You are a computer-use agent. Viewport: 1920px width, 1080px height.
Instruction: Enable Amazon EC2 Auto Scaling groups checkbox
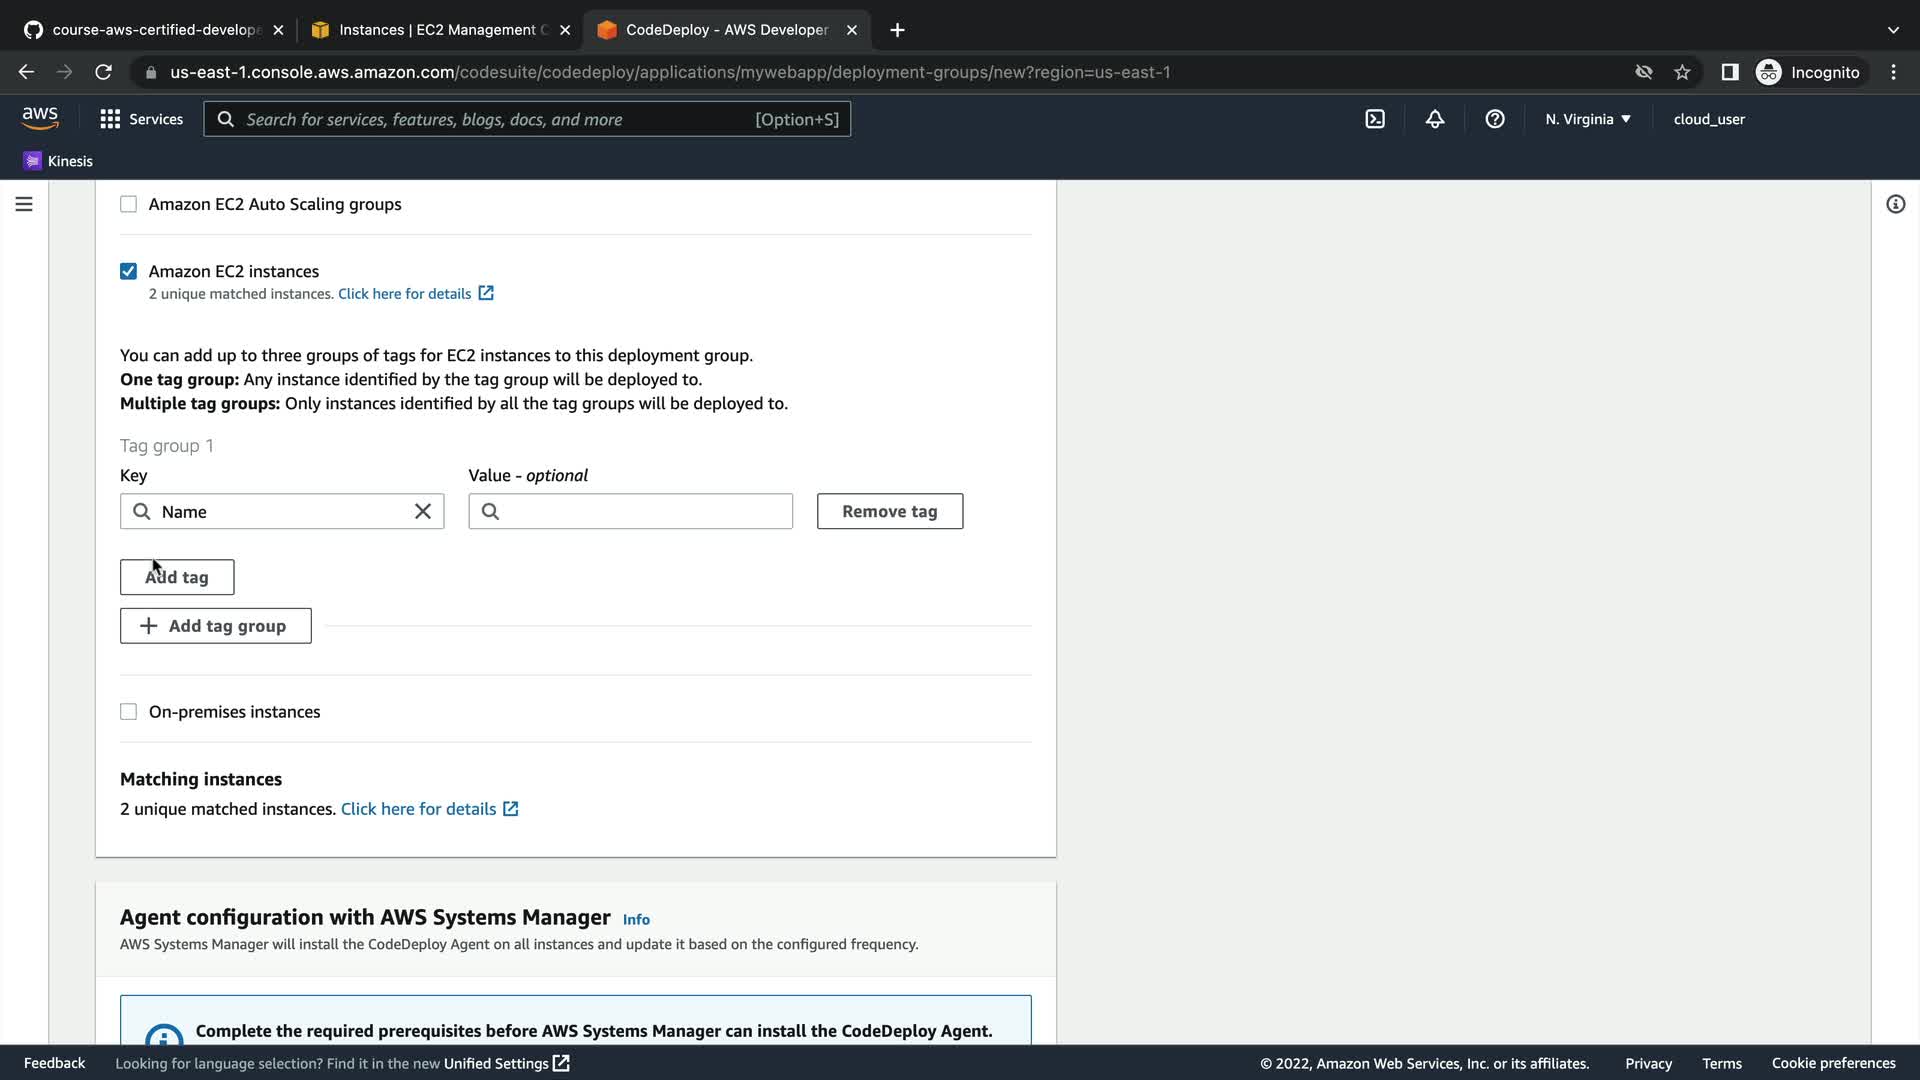pos(129,204)
